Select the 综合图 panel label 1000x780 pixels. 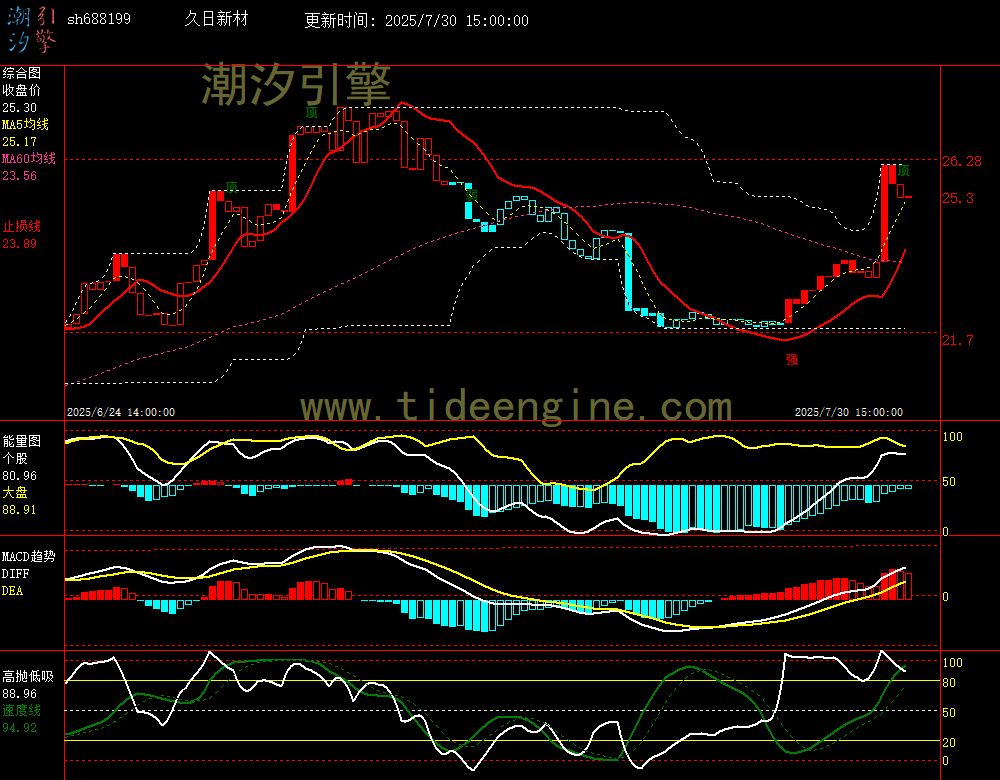[x=21, y=73]
